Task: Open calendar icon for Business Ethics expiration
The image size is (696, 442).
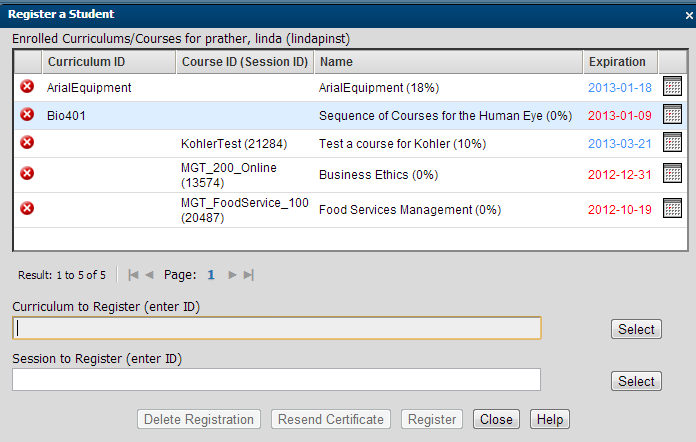Action: pos(673,174)
